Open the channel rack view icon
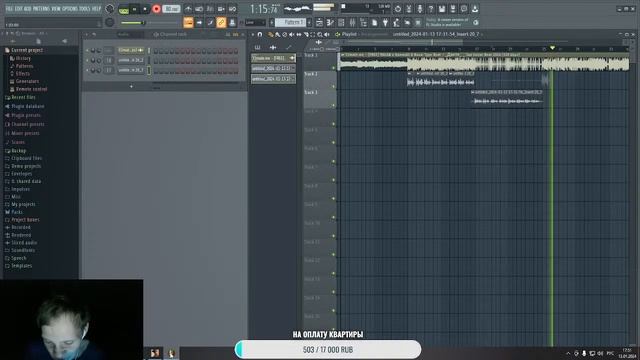640x360 pixels. 341,23
